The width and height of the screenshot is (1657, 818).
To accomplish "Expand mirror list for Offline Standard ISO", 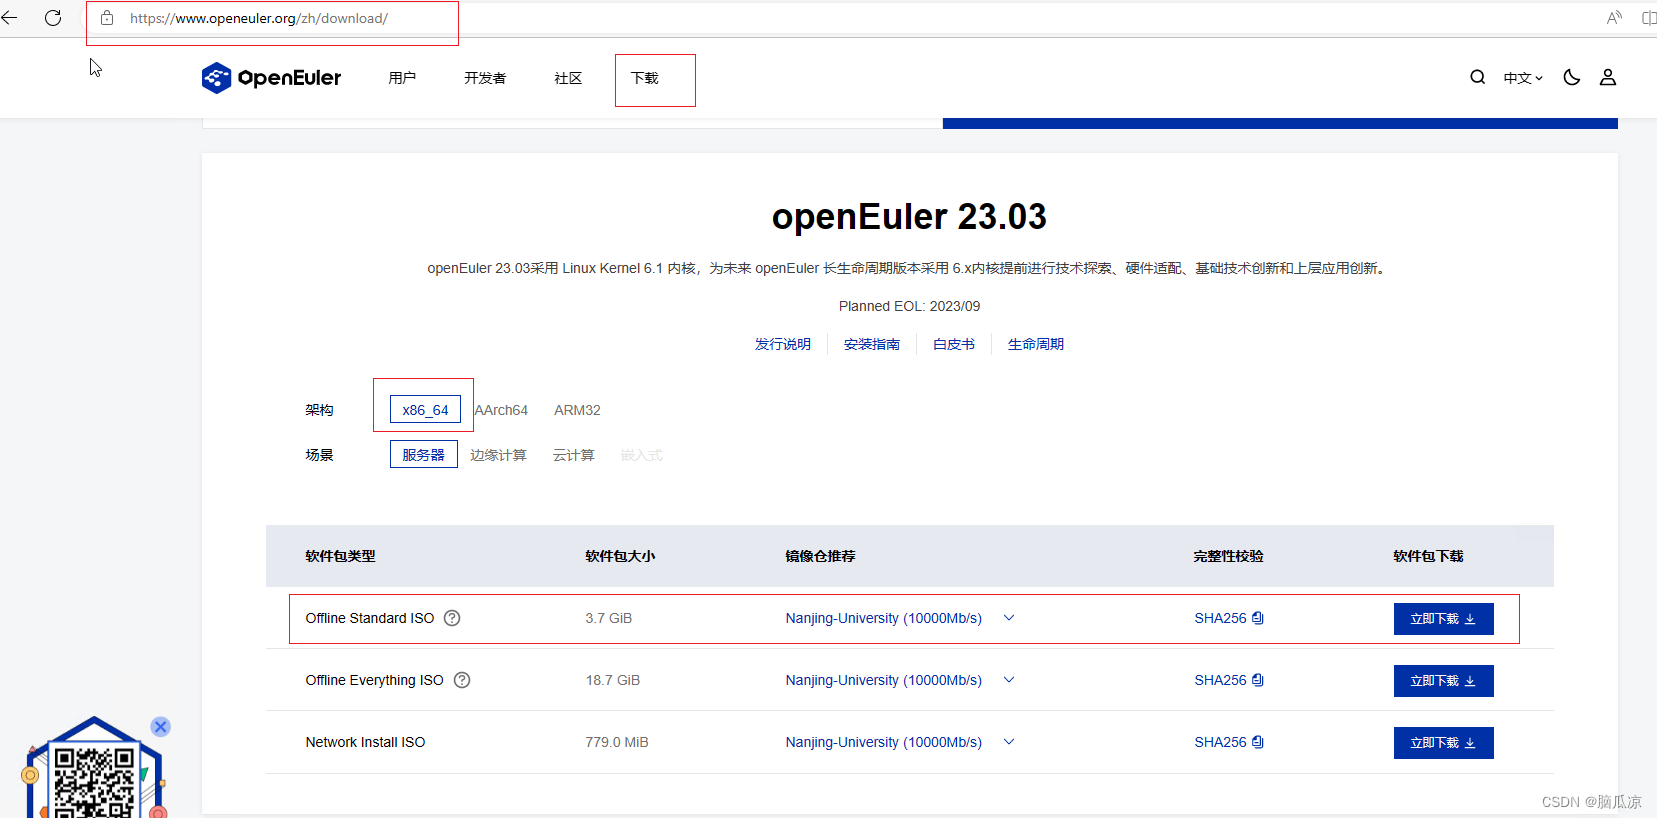I will click(x=1009, y=618).
